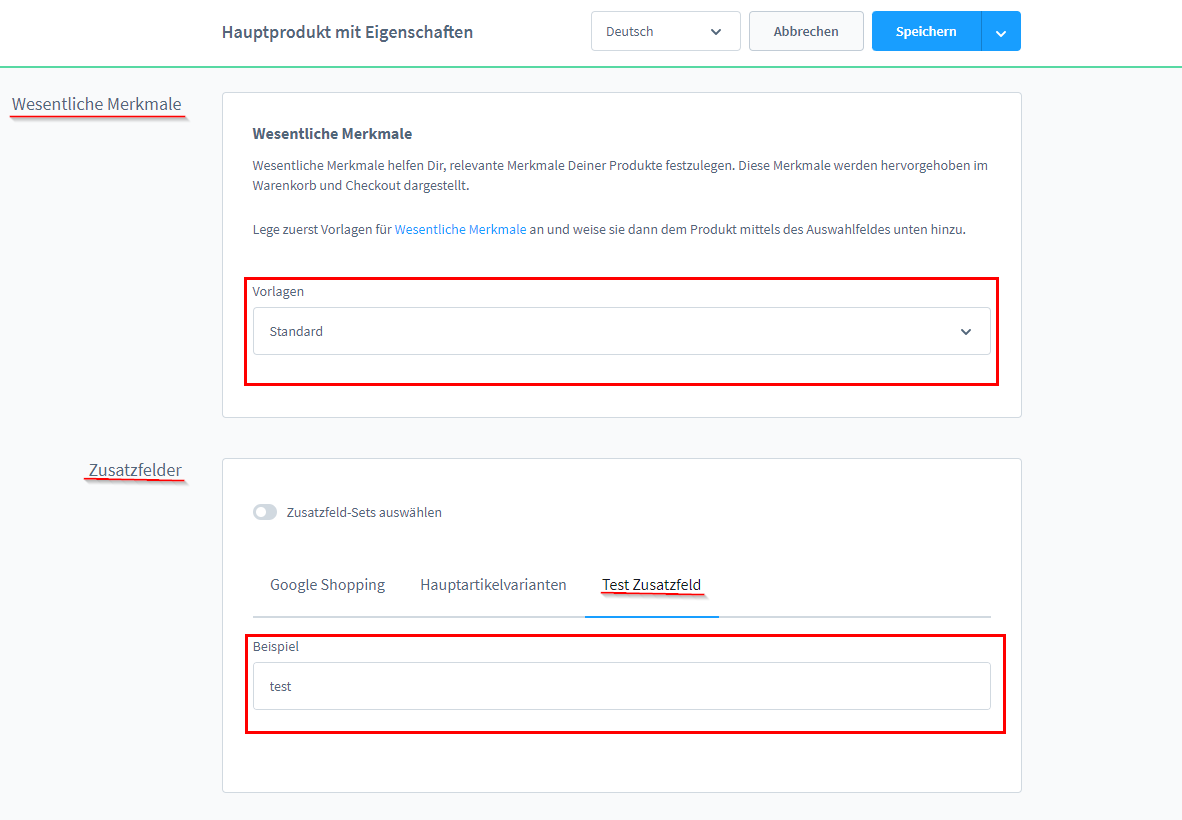This screenshot has height=820, width=1182.
Task: Toggle Zusatzfeld-Sets auswählen switch
Action: [265, 512]
